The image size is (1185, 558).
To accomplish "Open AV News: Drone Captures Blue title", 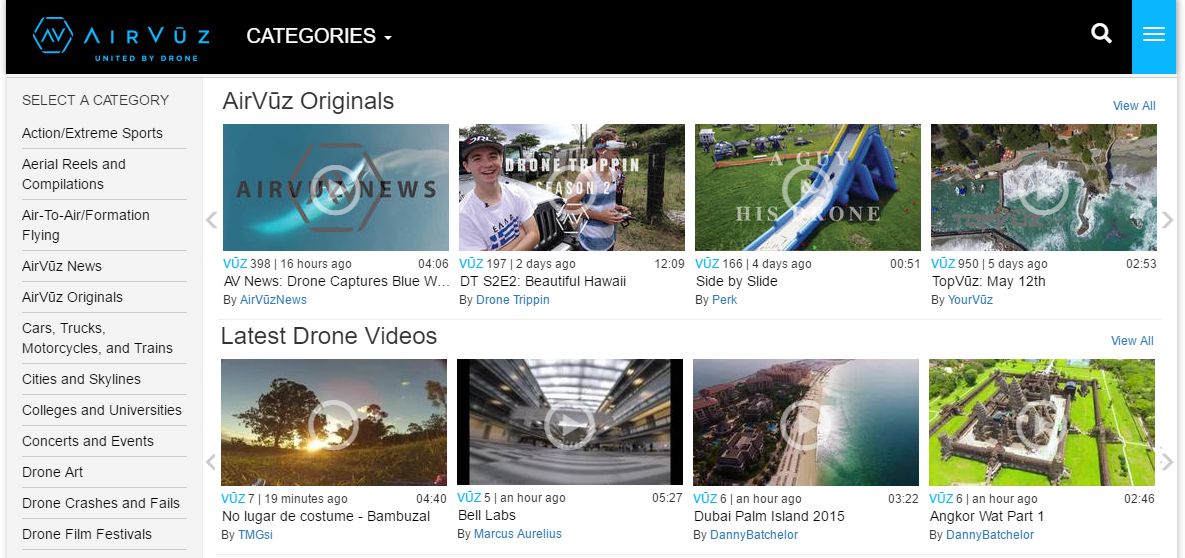I will 336,281.
